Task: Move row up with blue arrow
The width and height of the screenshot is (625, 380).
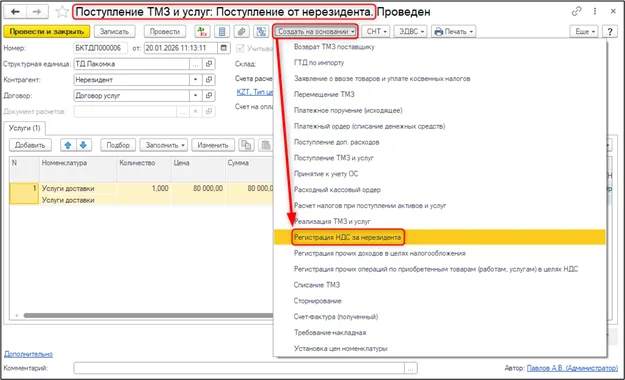Action: tap(68, 145)
